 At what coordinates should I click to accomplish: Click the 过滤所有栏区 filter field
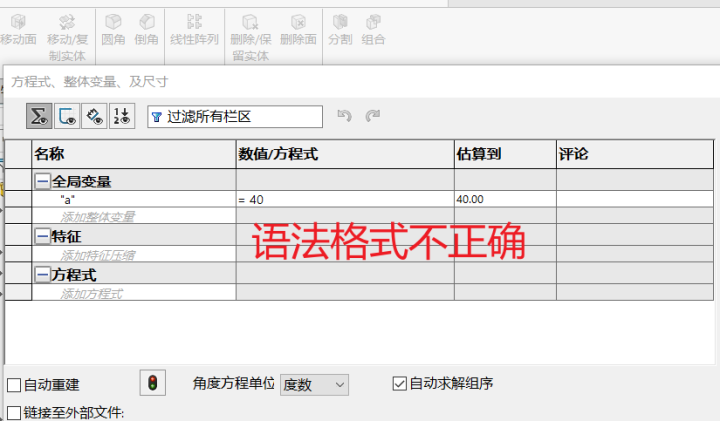pyautogui.click(x=235, y=117)
